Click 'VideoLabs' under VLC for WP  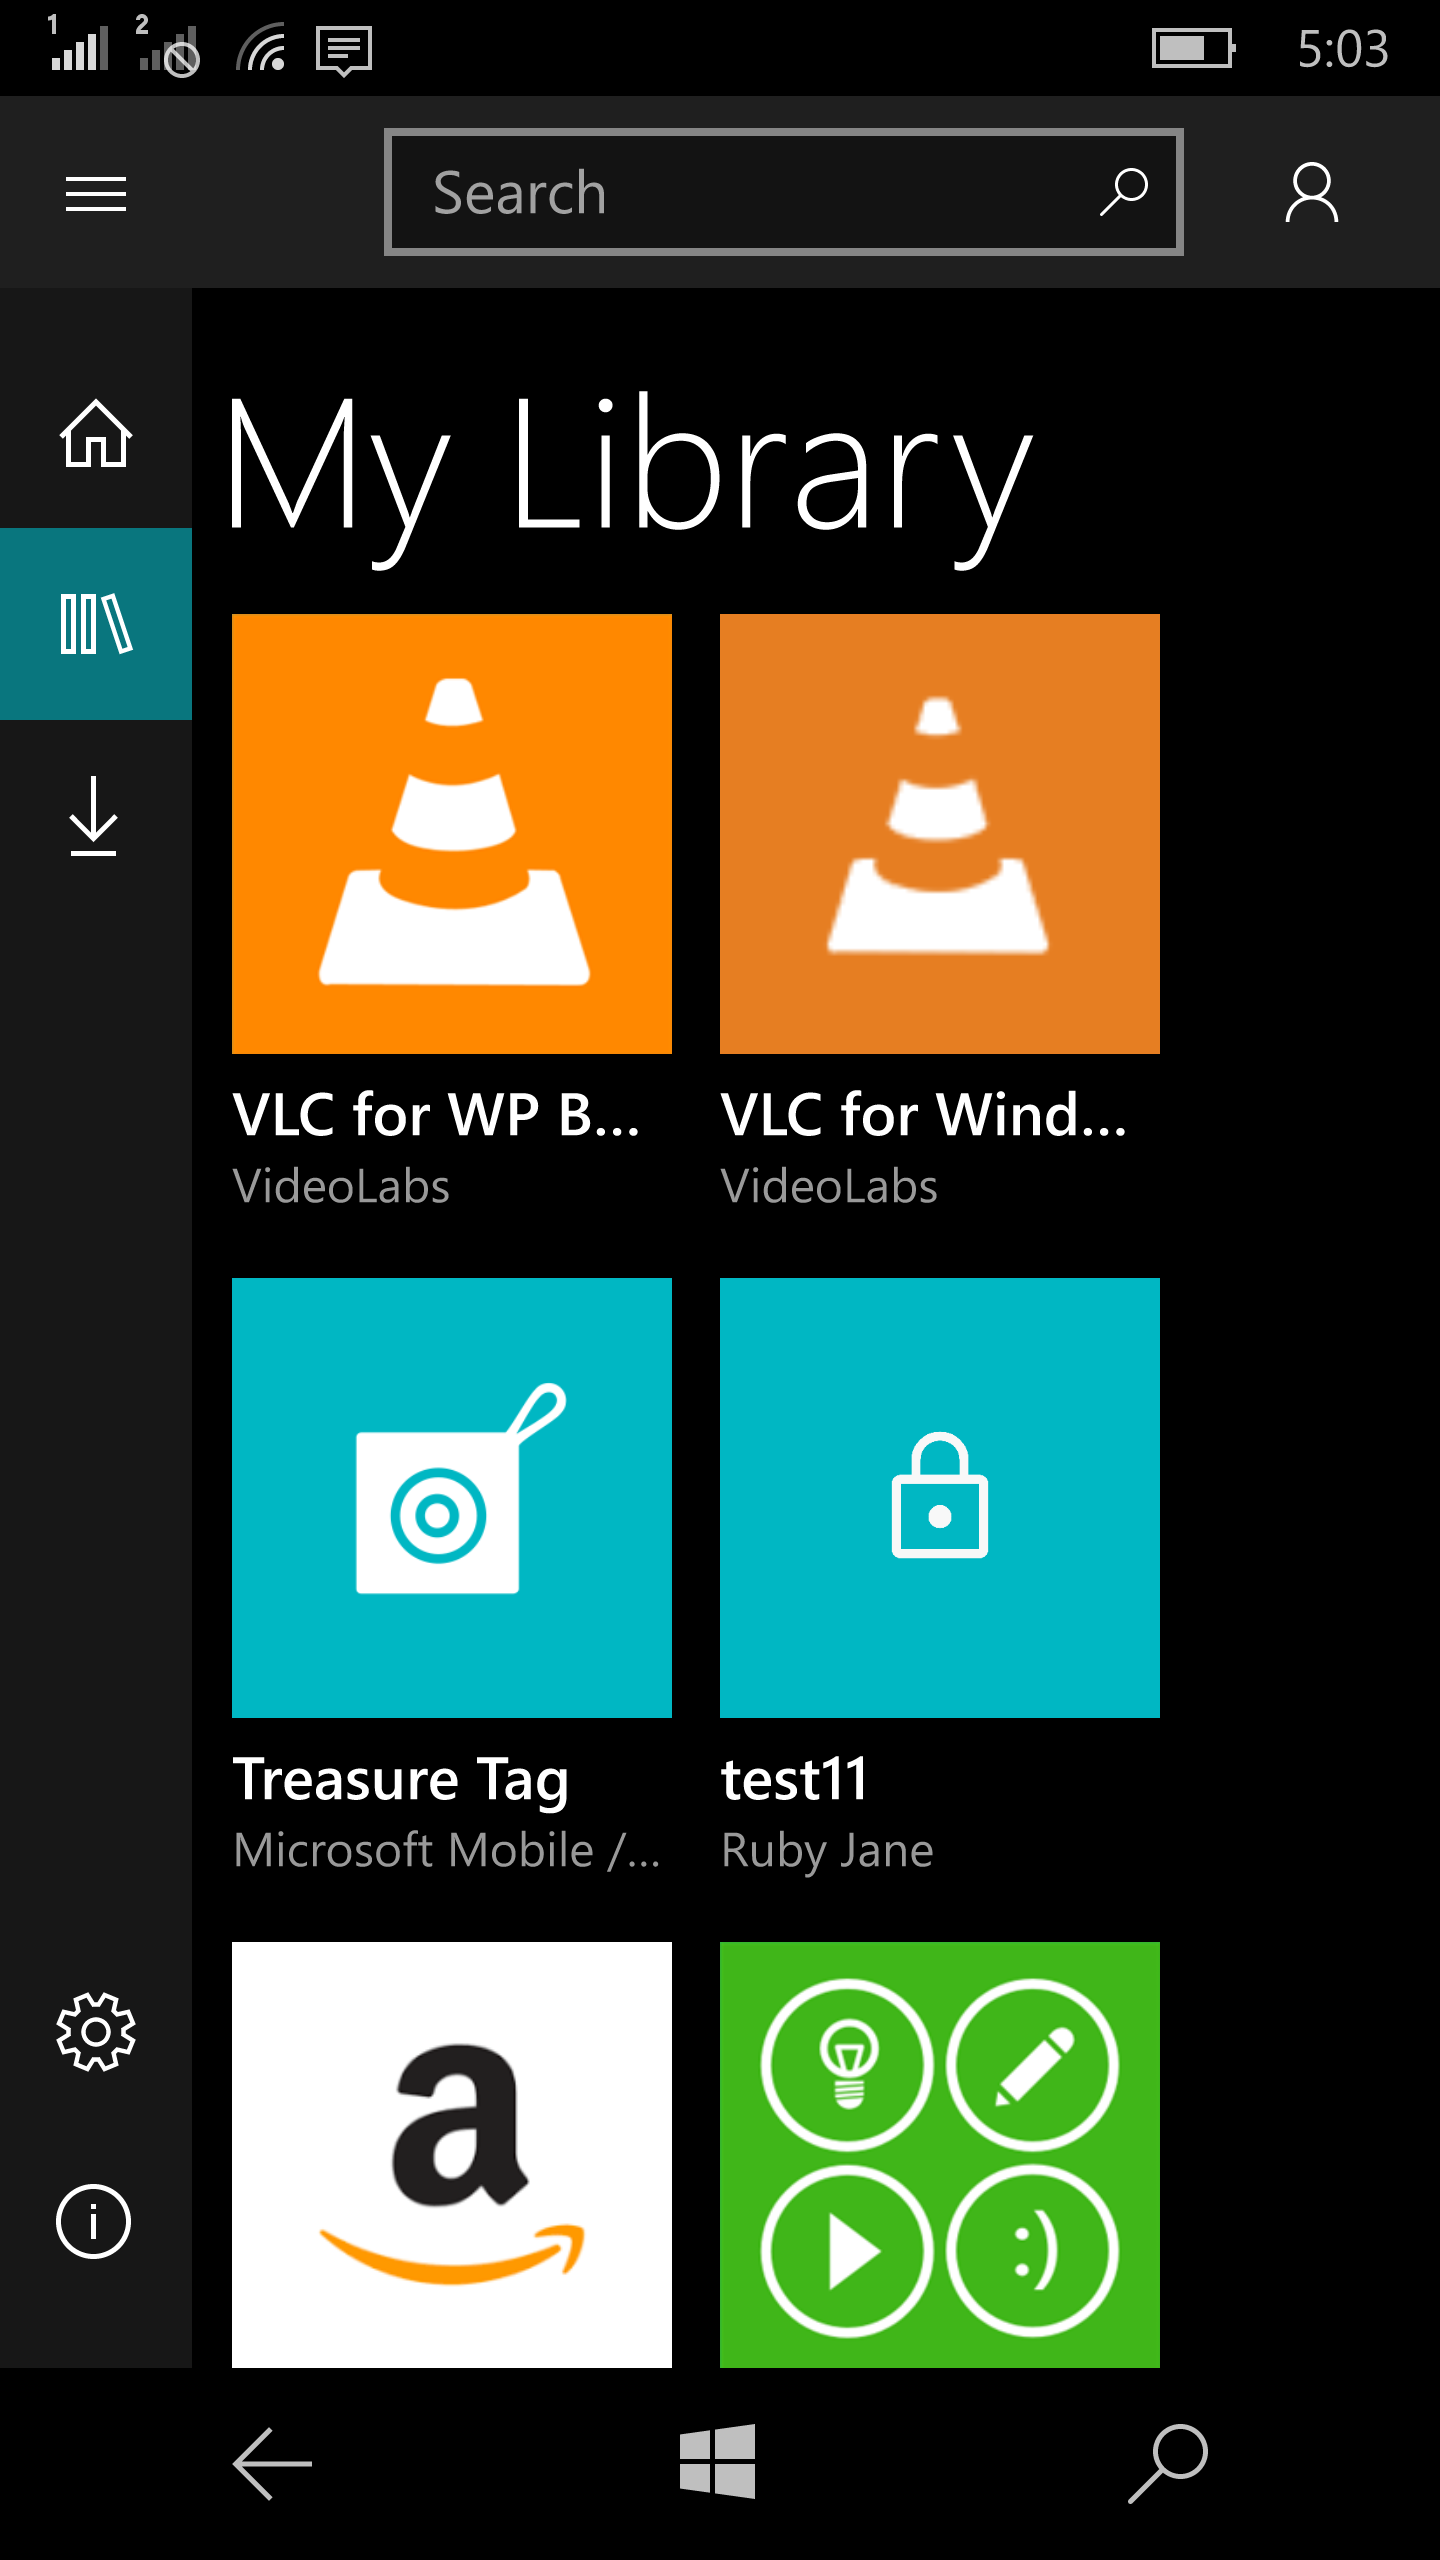[x=341, y=1186]
